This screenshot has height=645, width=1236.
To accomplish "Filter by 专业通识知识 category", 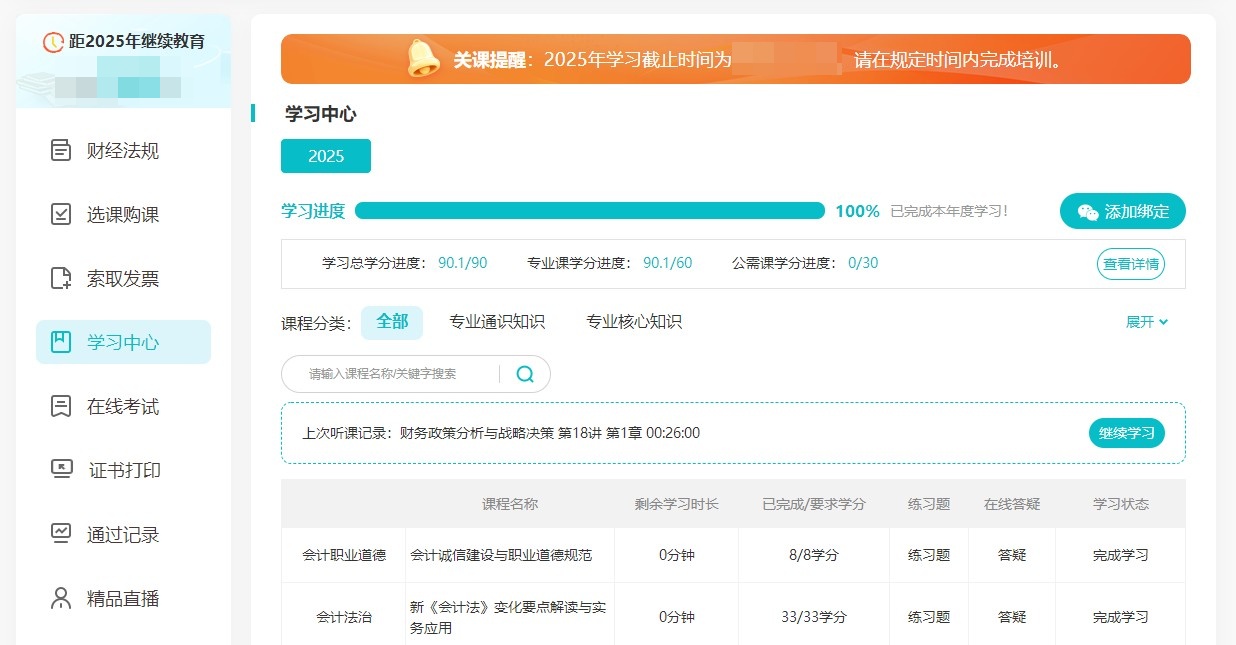I will pos(497,322).
